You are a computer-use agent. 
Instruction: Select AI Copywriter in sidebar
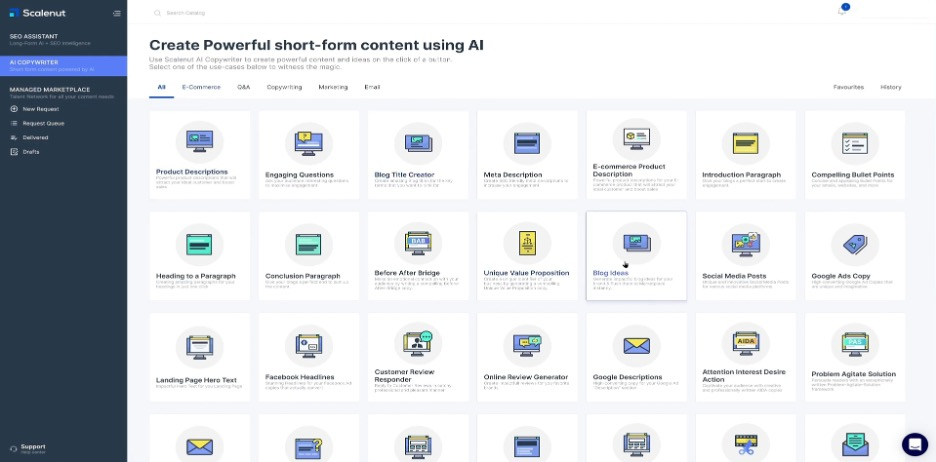[x=63, y=66]
